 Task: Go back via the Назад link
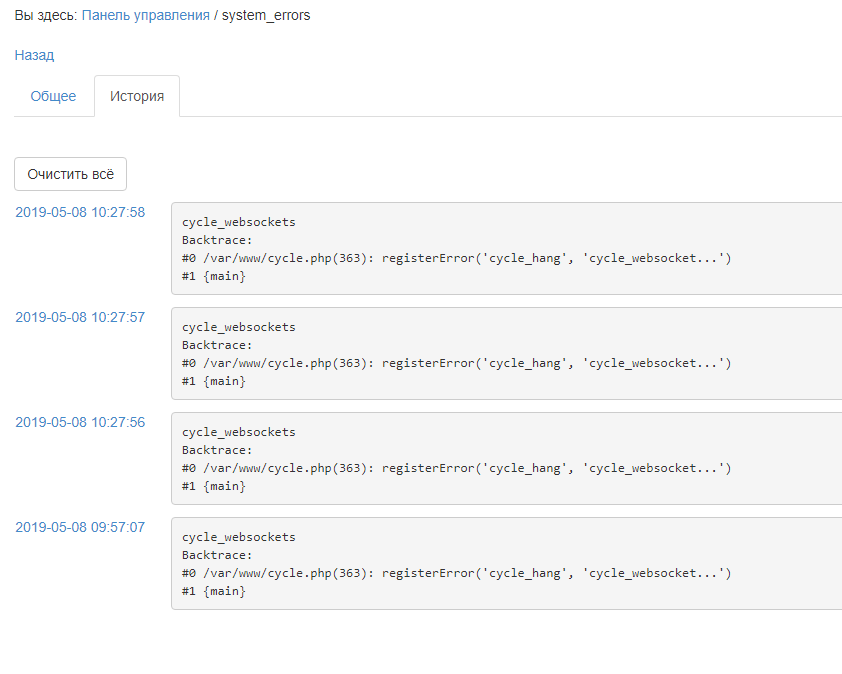tap(34, 55)
